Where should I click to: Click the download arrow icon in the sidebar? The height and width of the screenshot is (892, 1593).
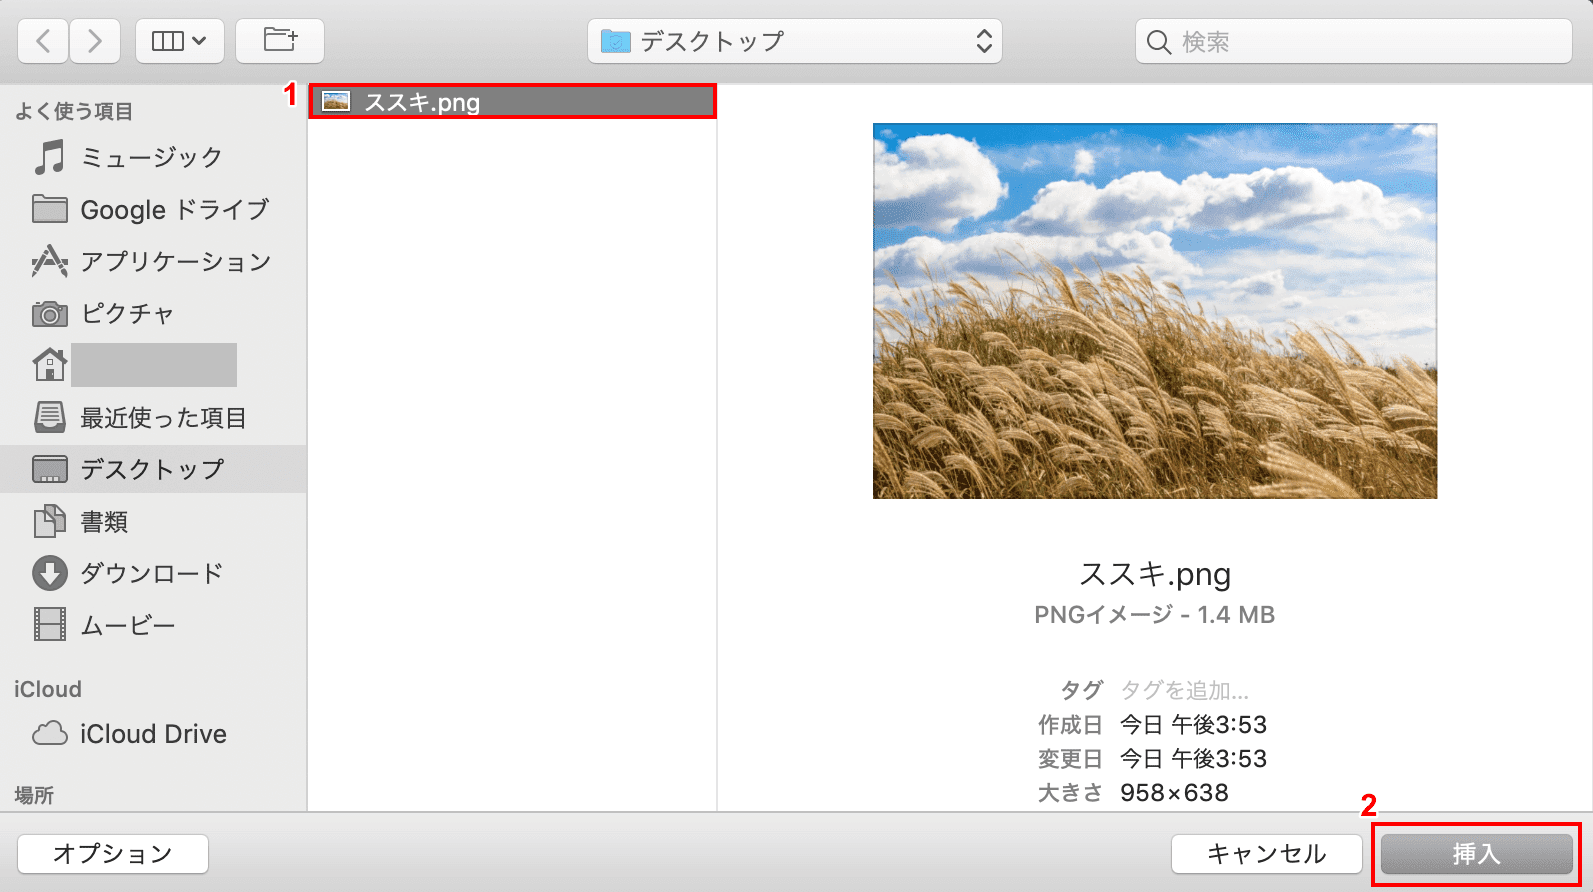point(49,573)
